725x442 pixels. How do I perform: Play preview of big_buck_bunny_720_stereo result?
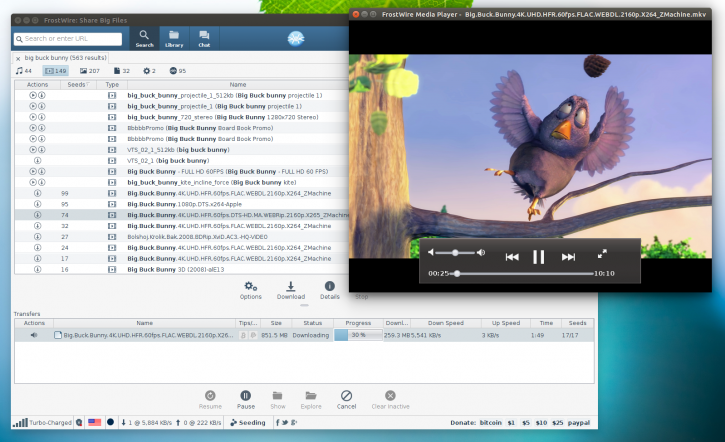coord(33,117)
